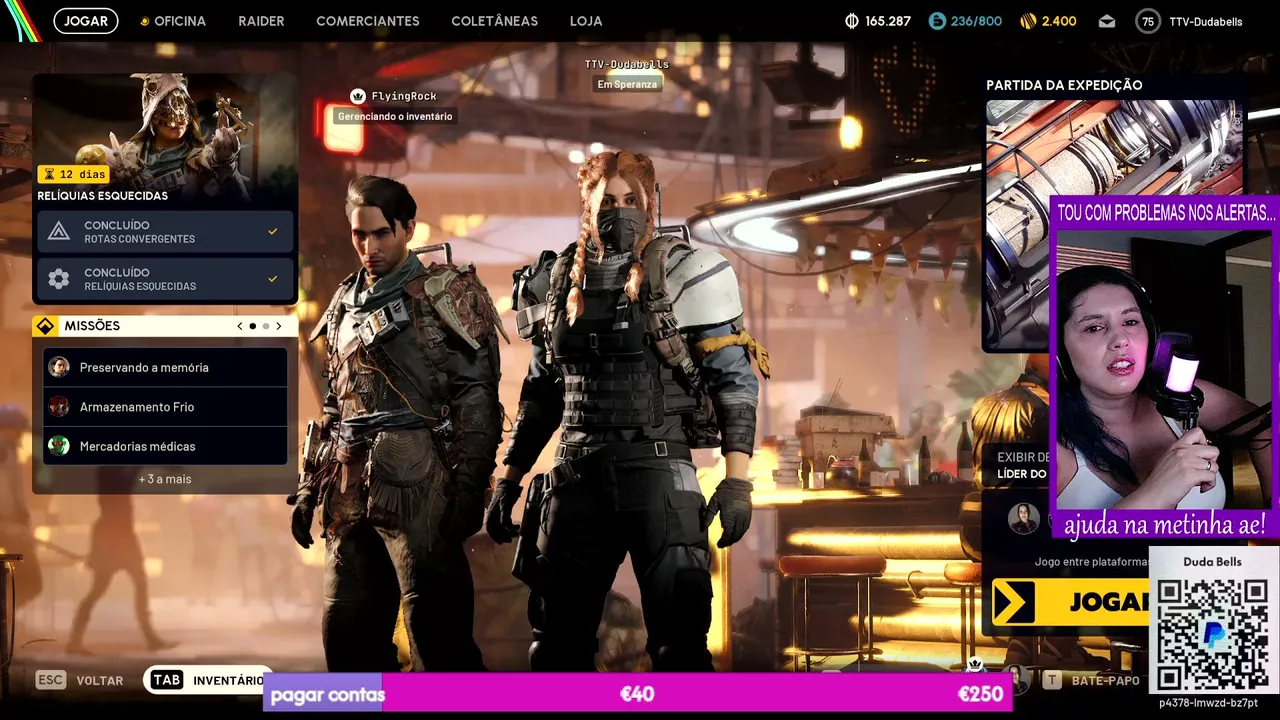Click the checkmark on Rotas Convergentes row
Image resolution: width=1280 pixels, height=720 pixels.
pos(272,232)
